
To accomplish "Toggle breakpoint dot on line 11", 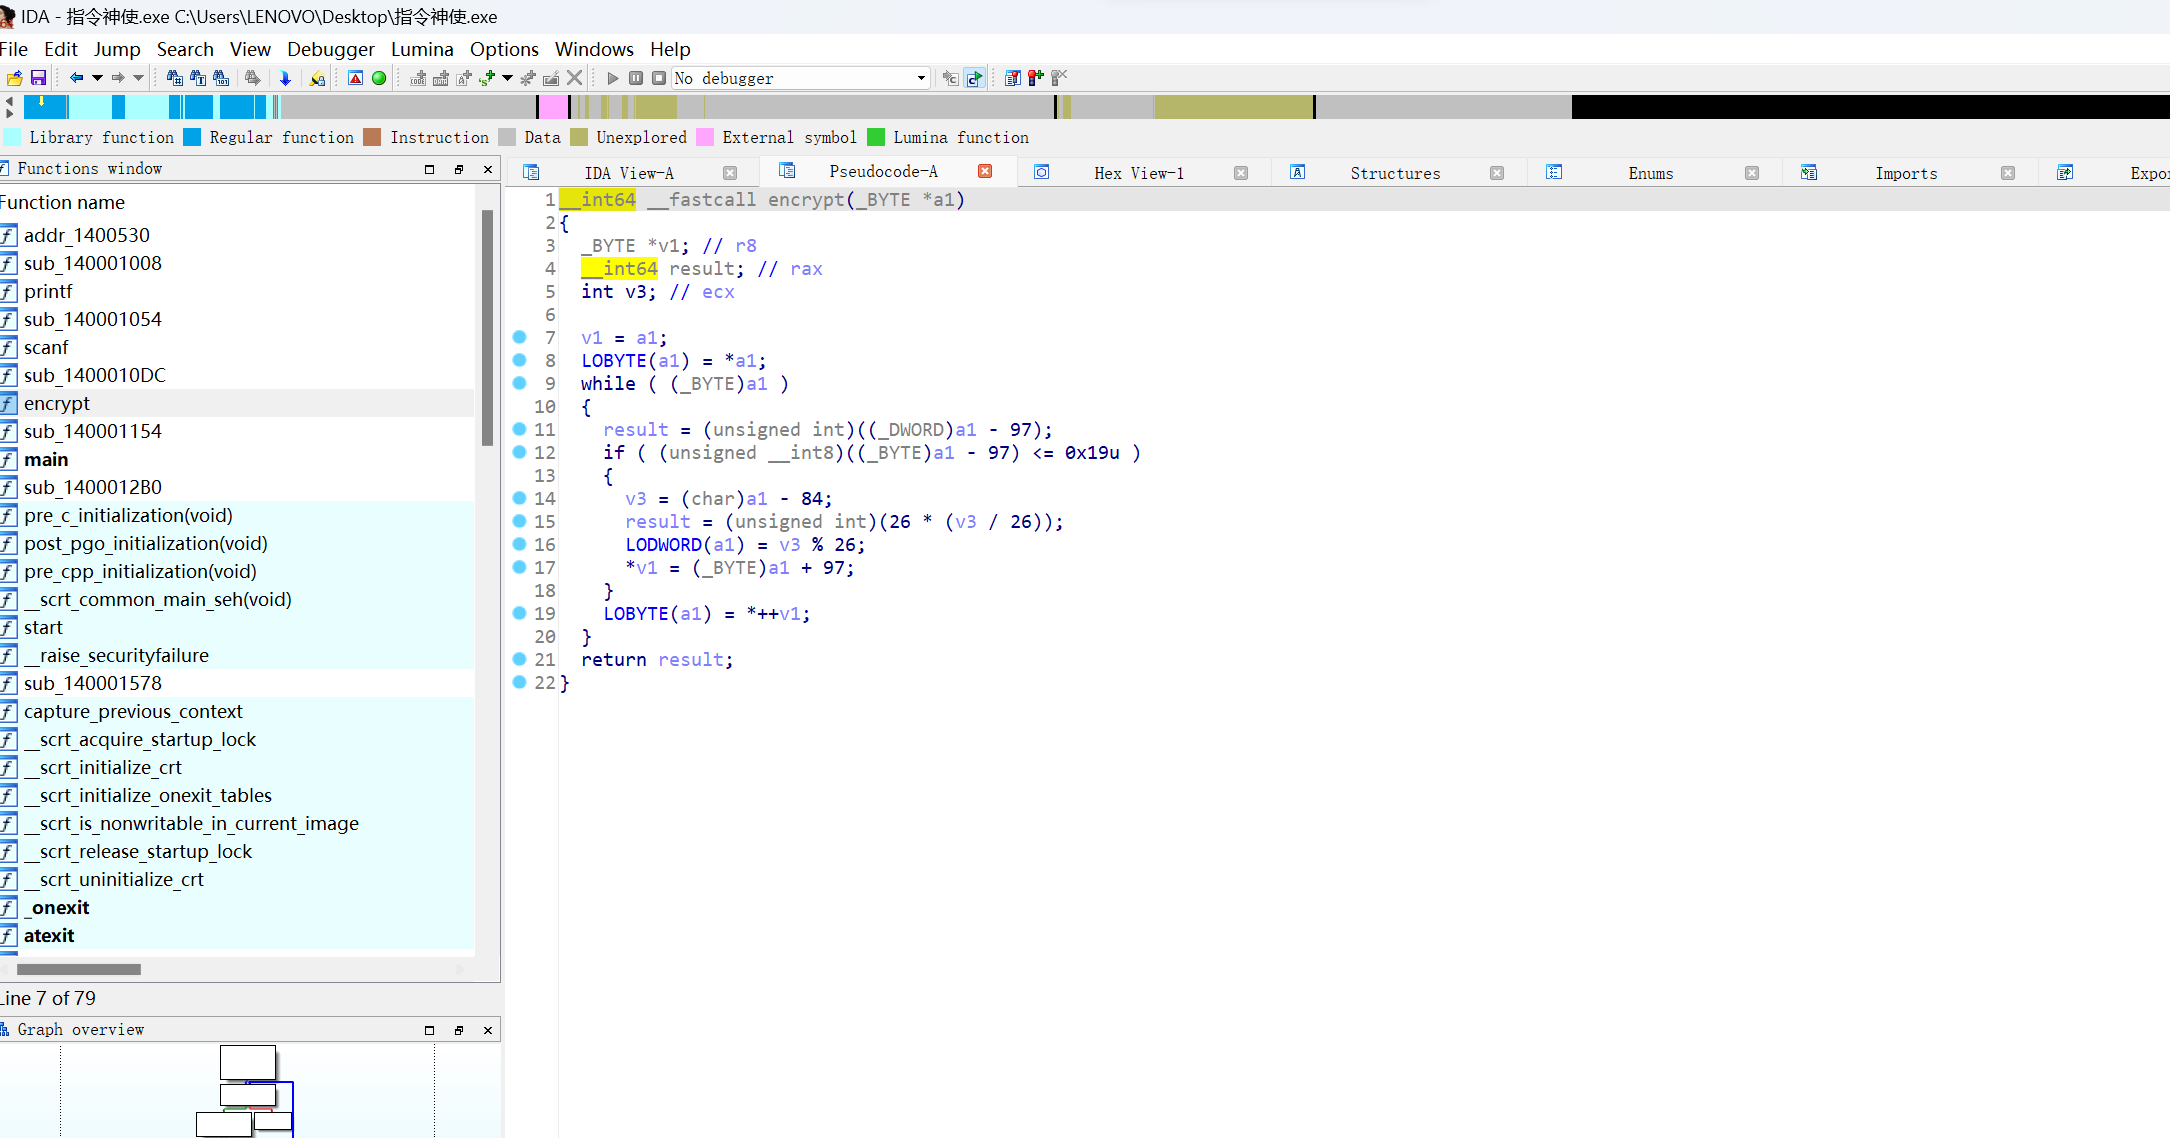I will [x=519, y=429].
